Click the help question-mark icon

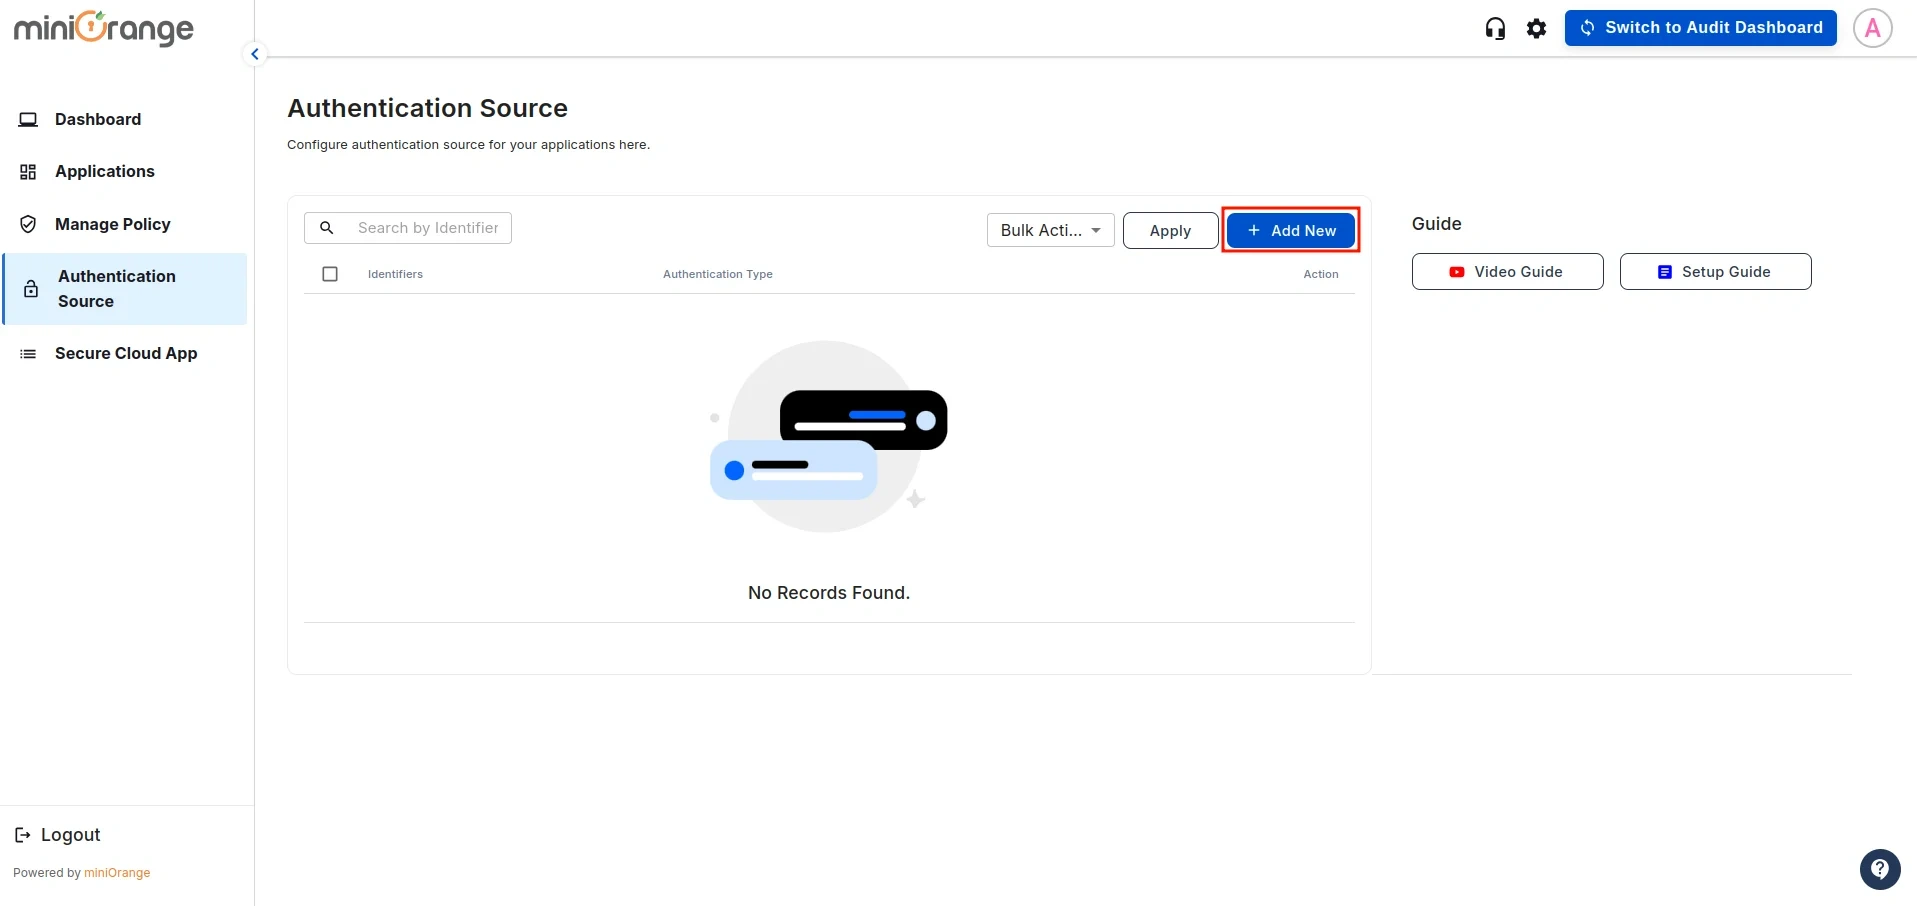[1880, 869]
